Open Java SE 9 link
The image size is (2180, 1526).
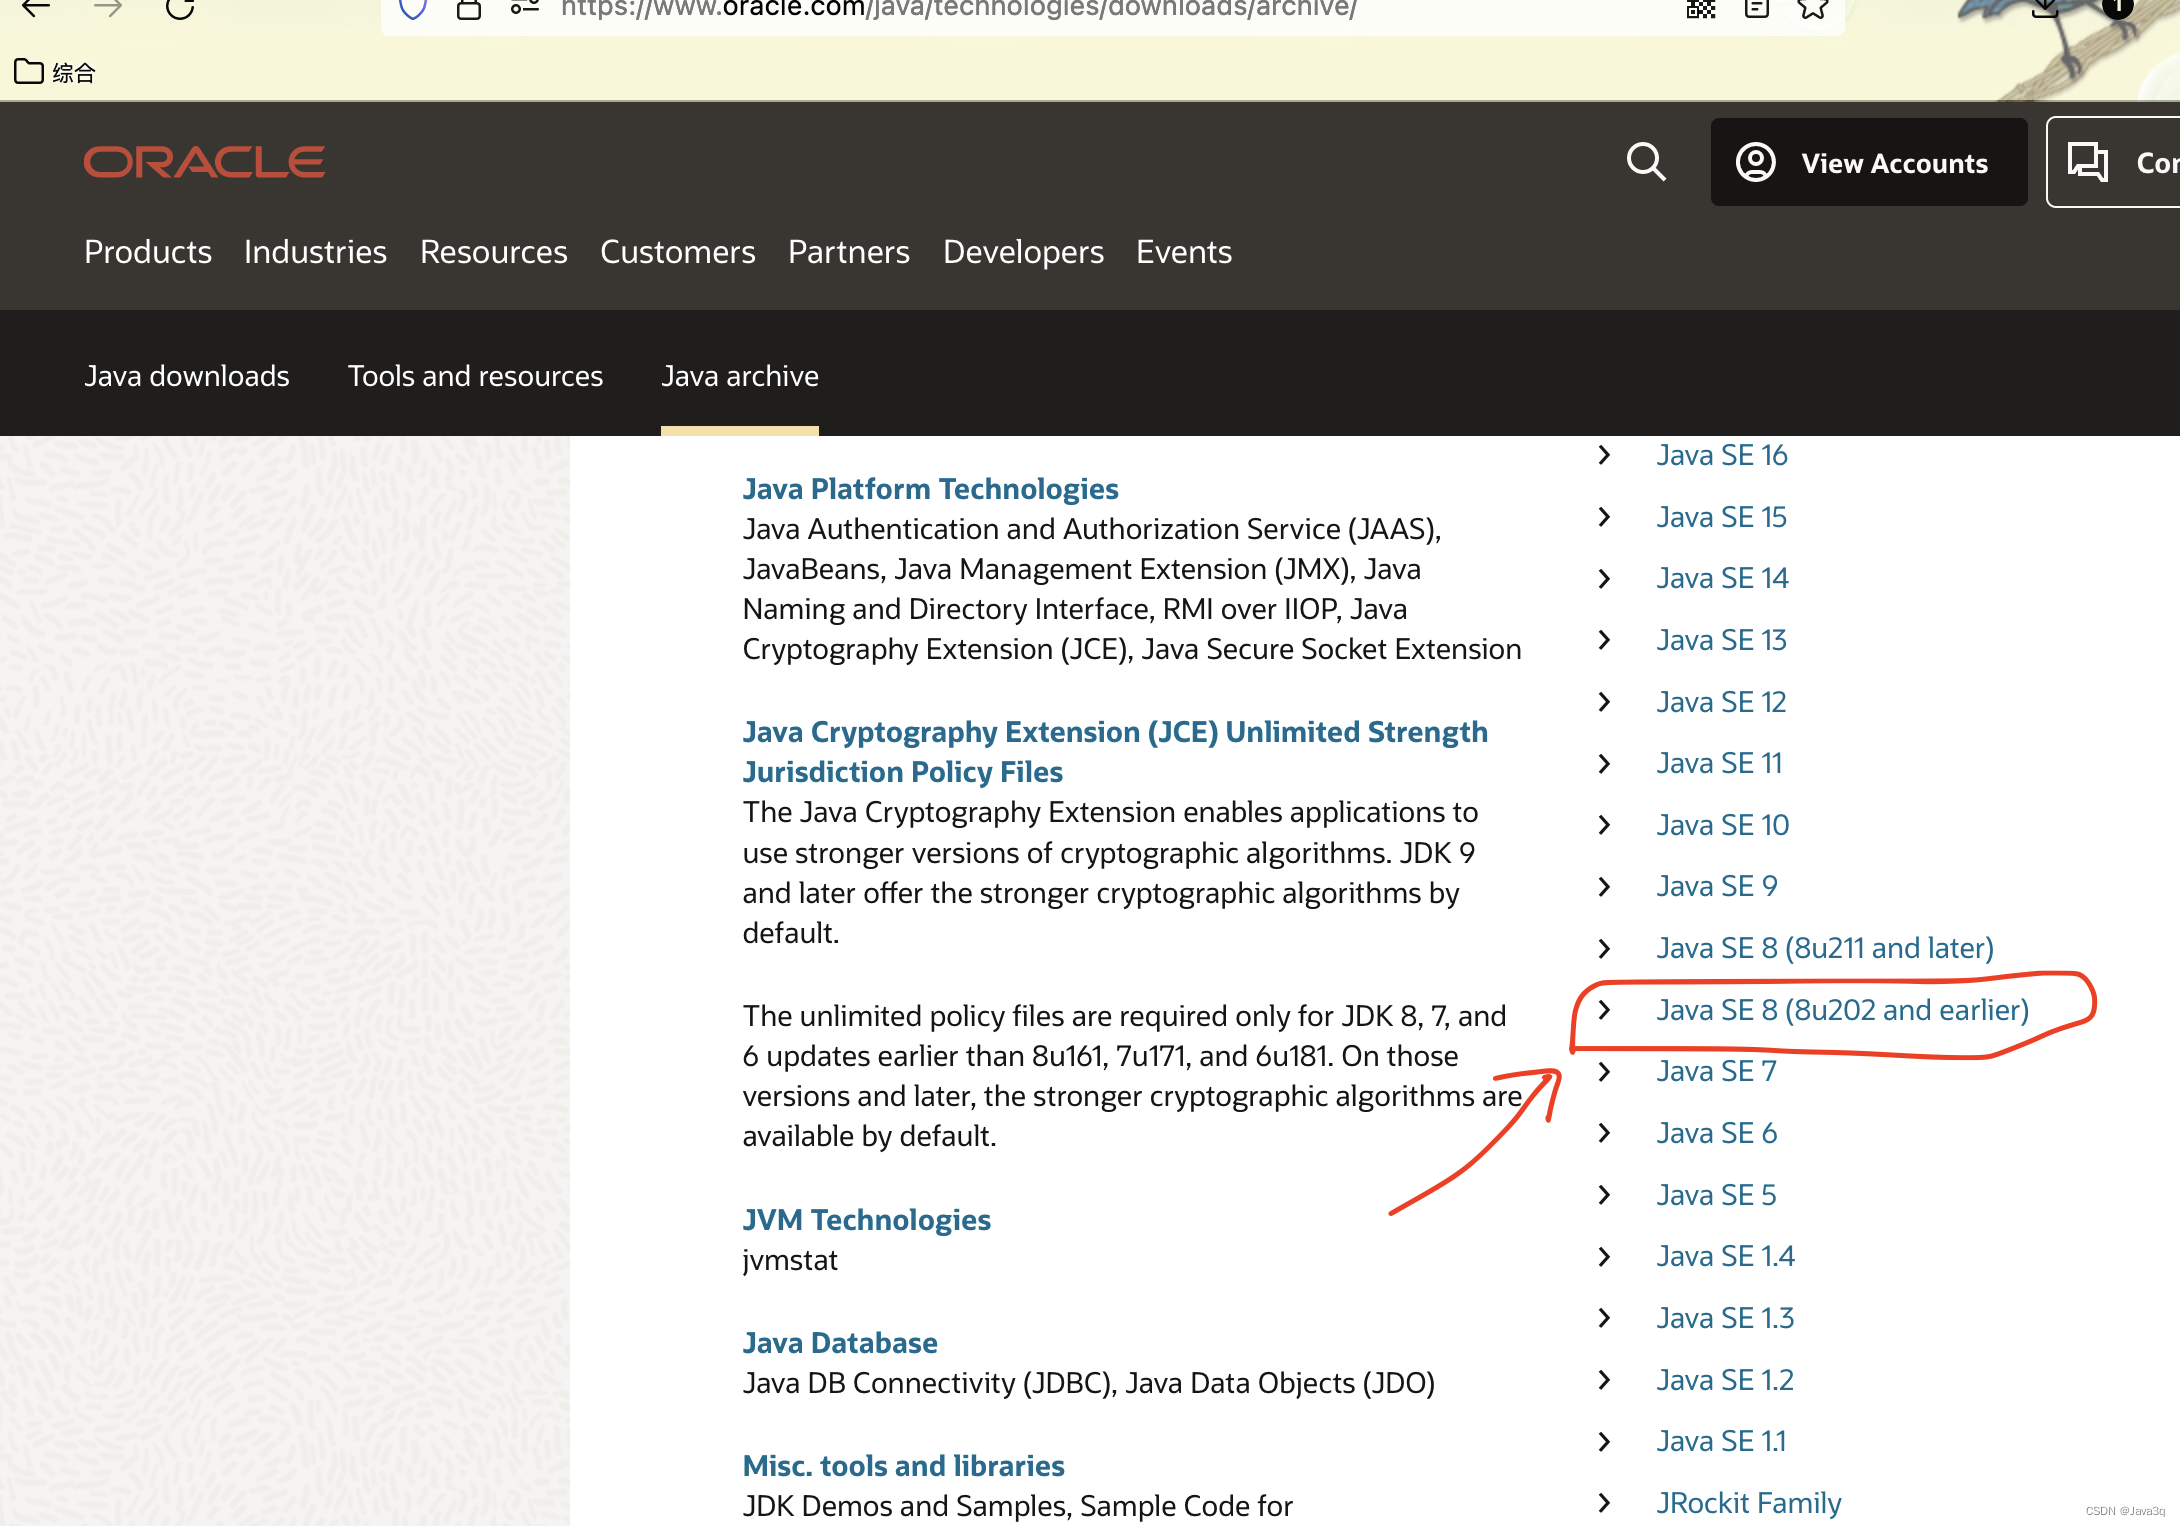click(x=1716, y=886)
